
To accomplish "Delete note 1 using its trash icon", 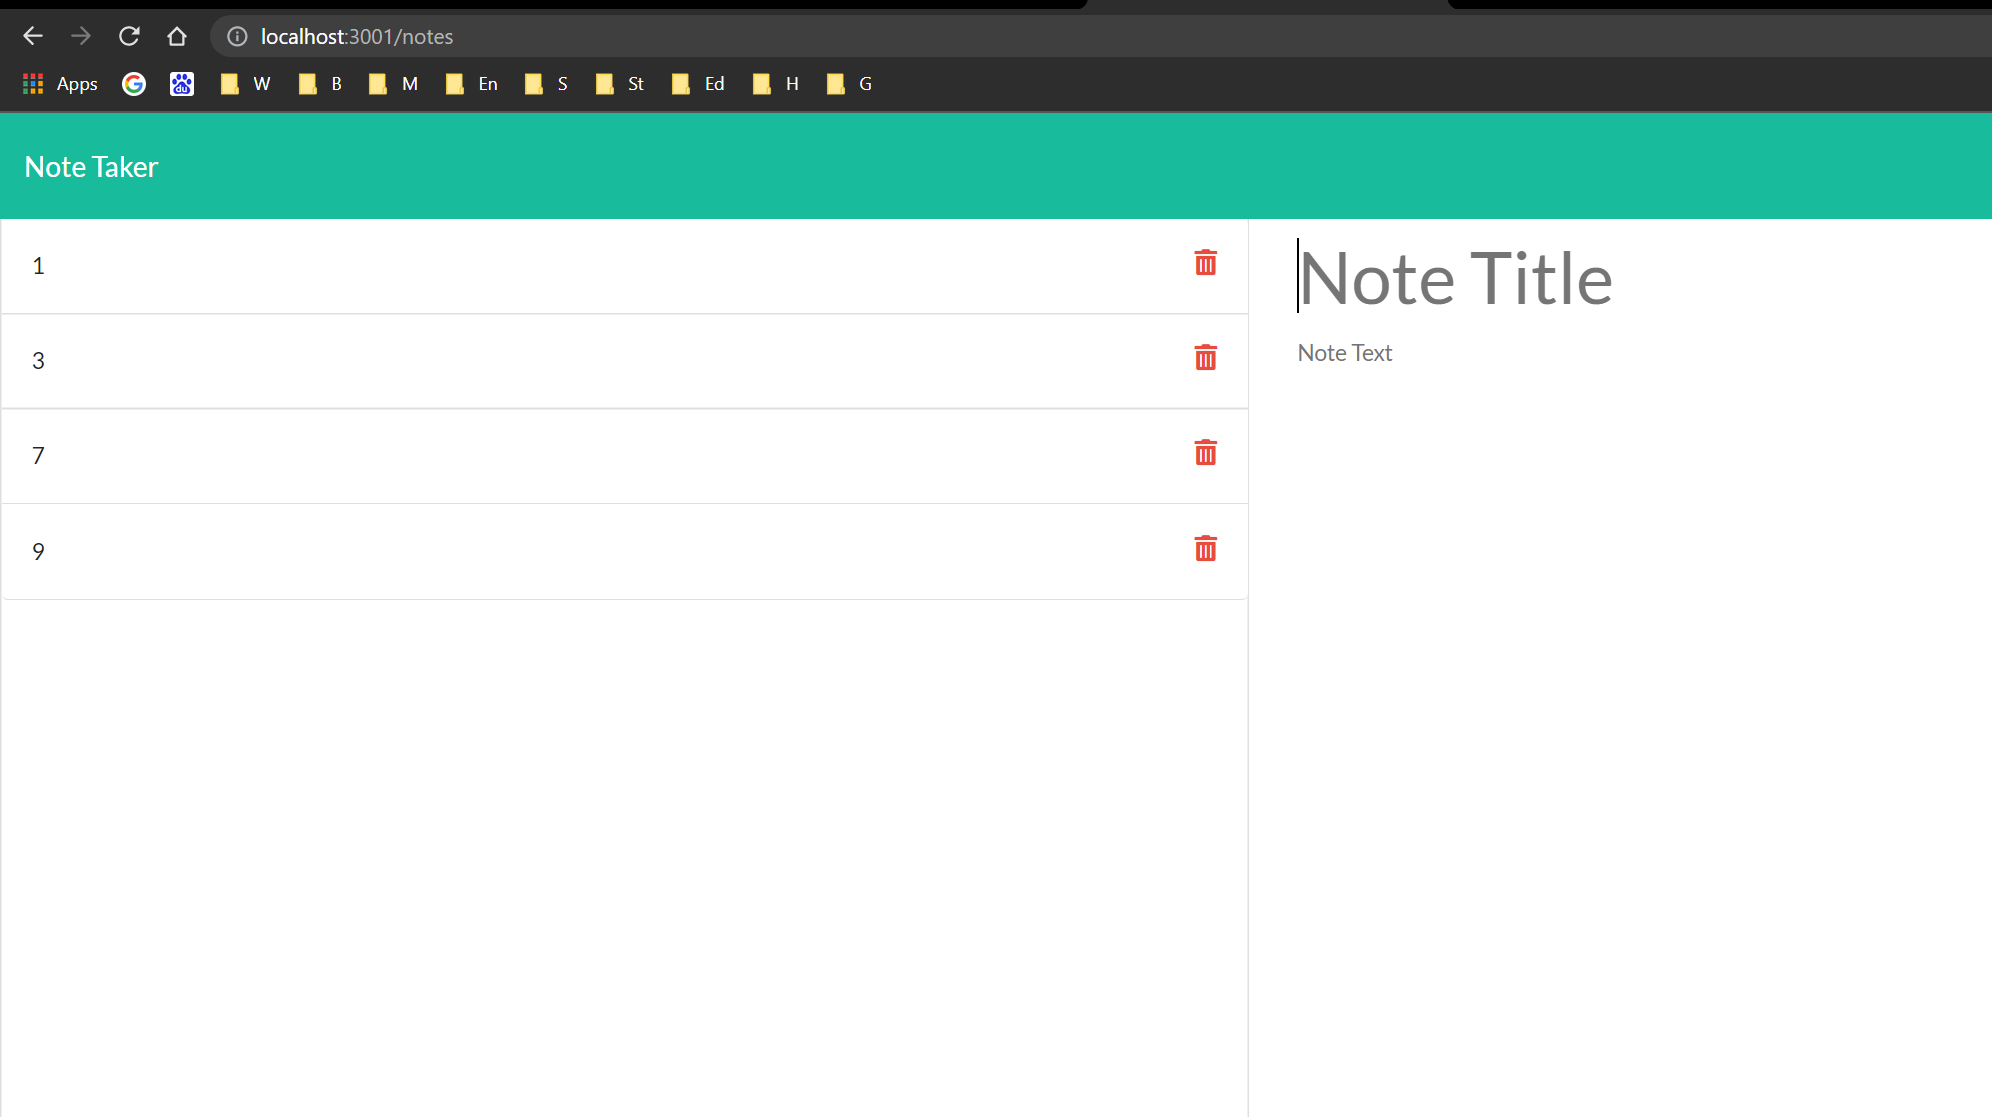I will click(1205, 263).
